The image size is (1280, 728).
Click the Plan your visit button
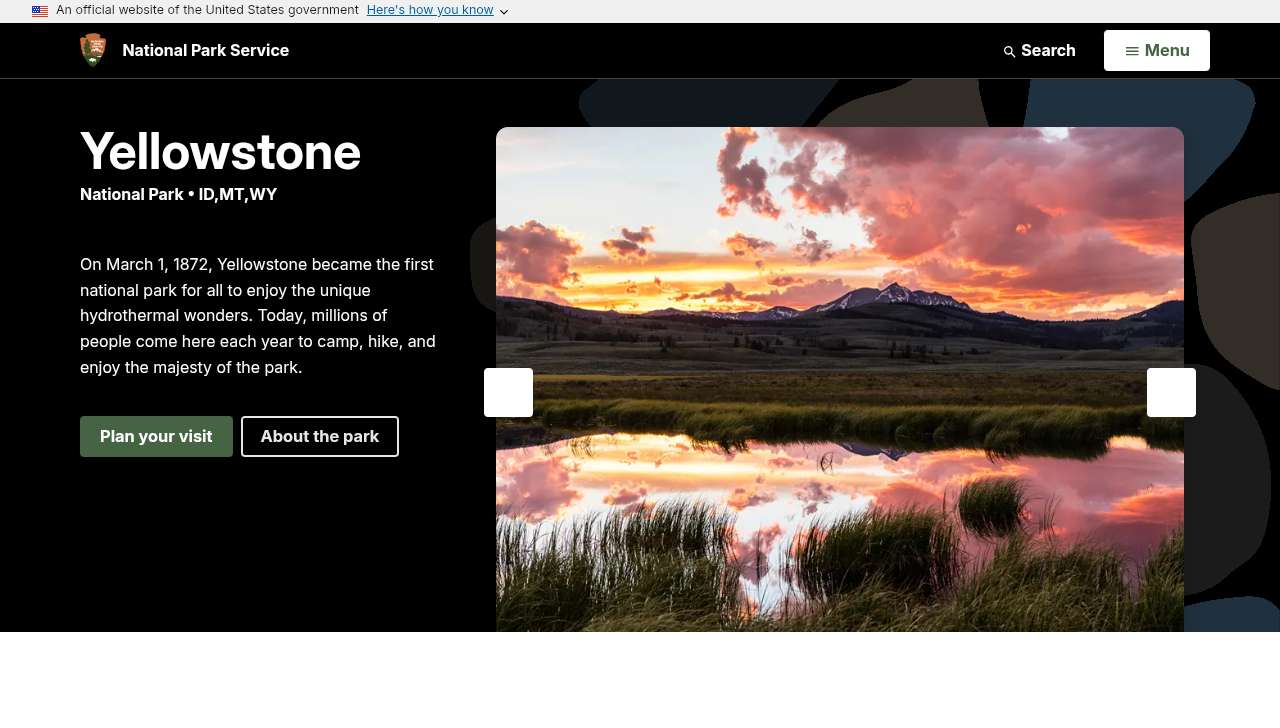[x=156, y=436]
